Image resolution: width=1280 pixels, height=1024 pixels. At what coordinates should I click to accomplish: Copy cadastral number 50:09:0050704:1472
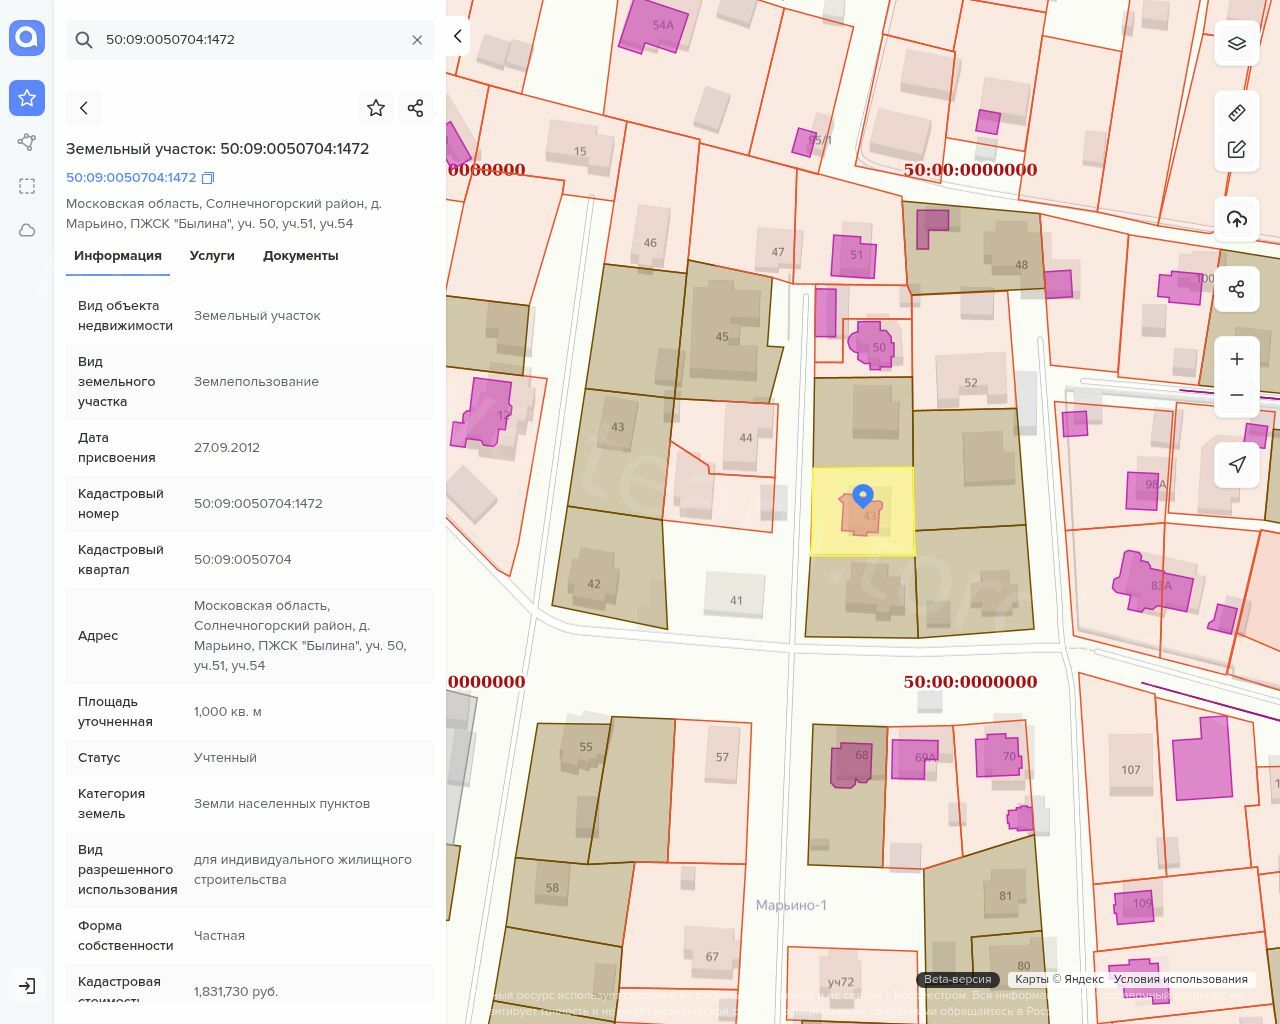[x=208, y=178]
